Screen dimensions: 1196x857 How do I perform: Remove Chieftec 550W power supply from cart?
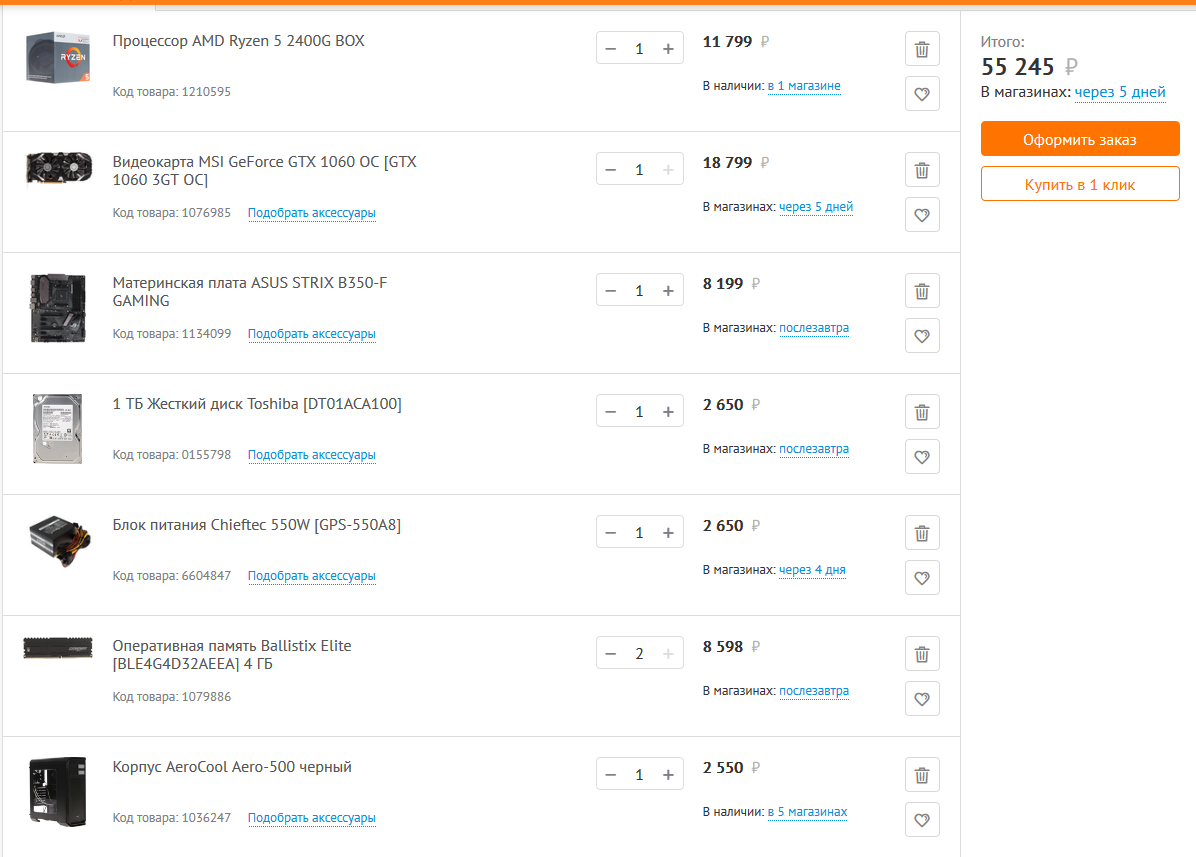click(921, 533)
